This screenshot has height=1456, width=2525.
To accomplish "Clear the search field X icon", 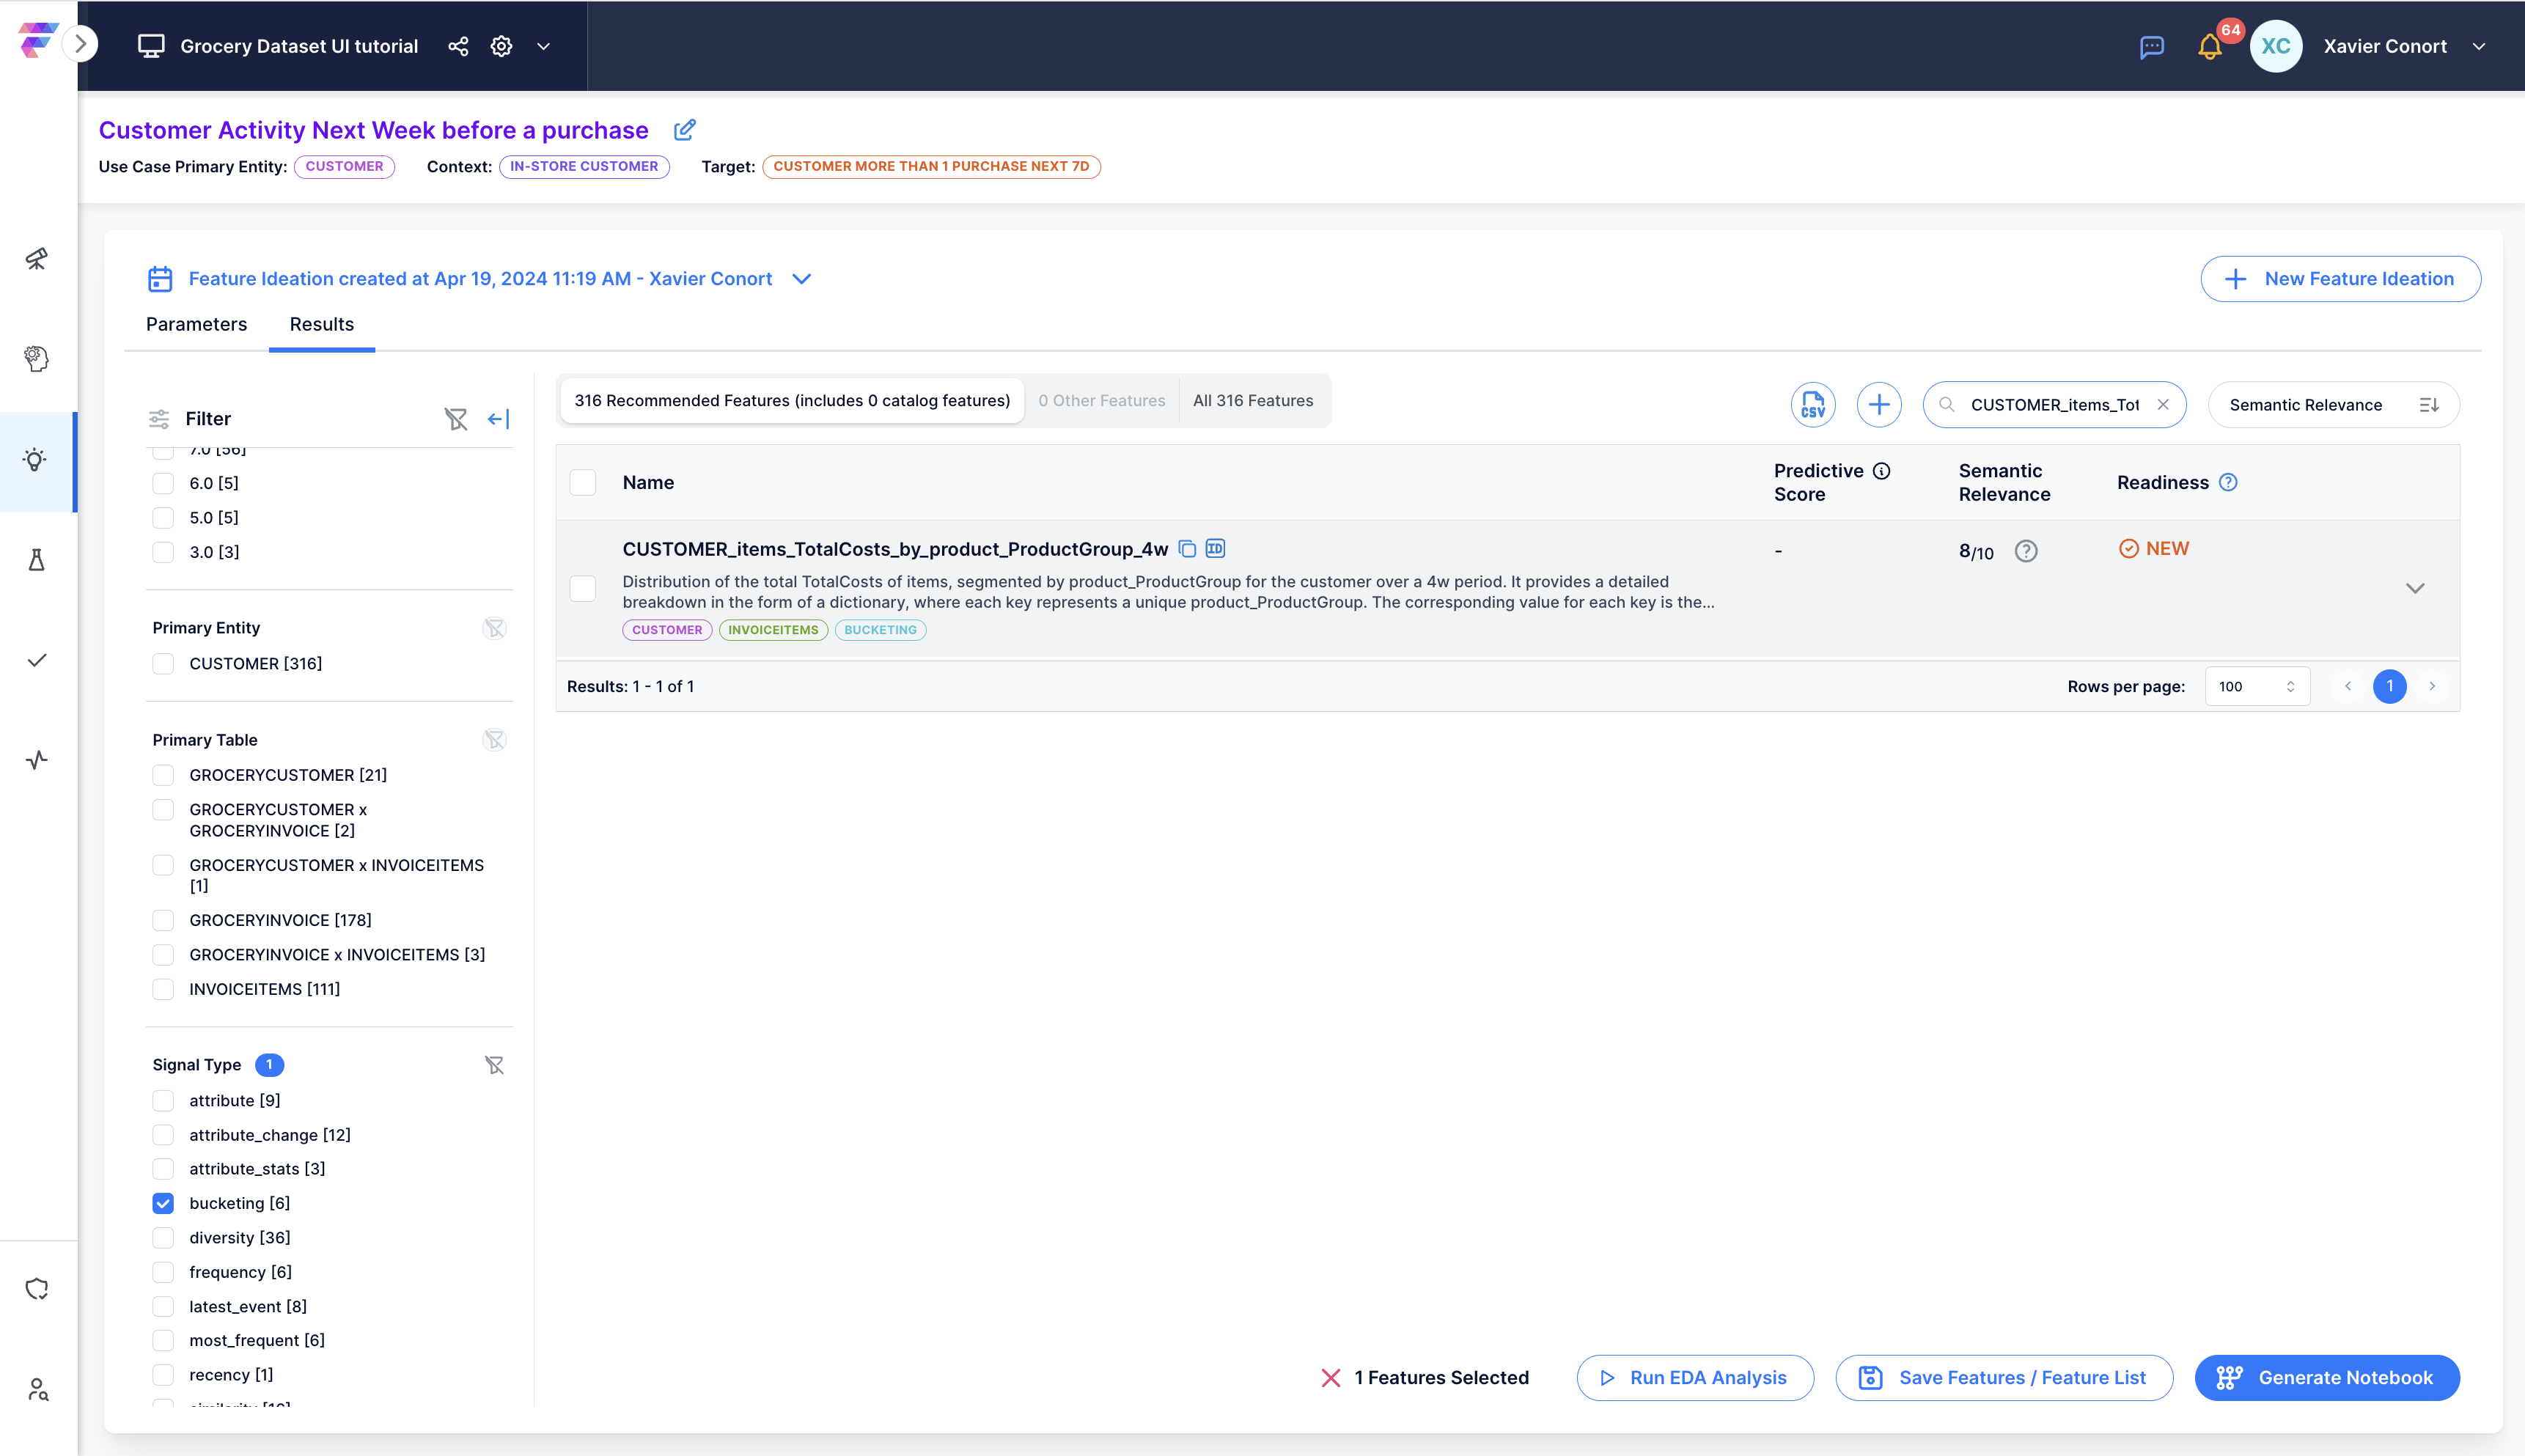I will click(x=2163, y=405).
